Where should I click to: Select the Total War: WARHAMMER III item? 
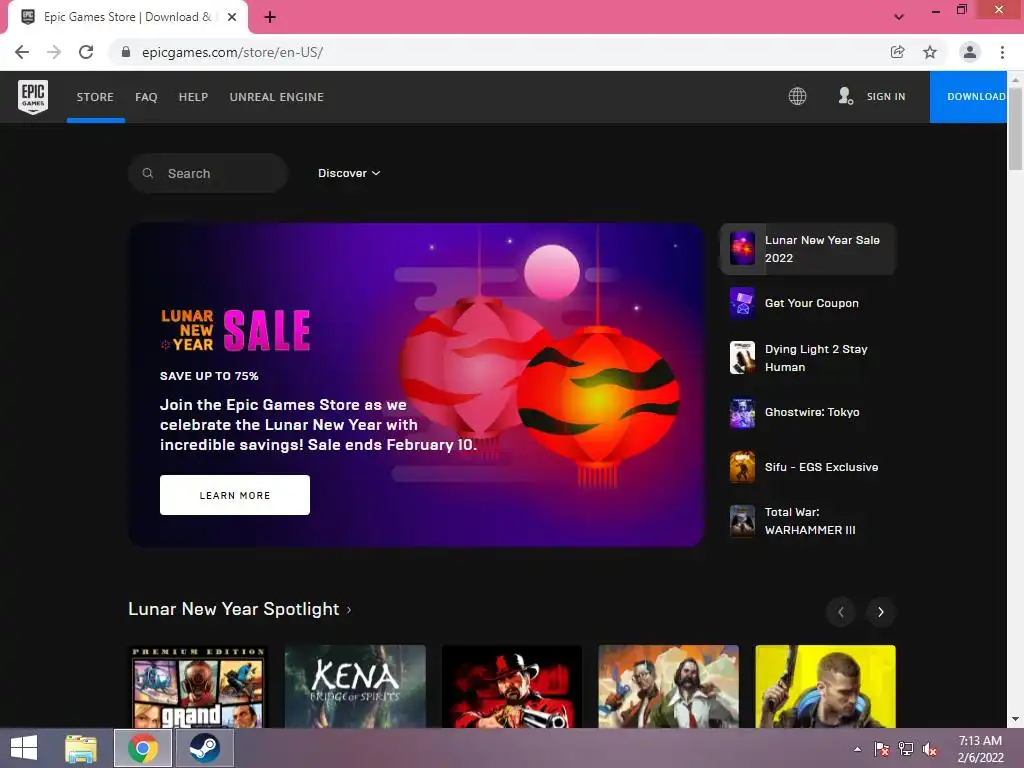pos(808,521)
